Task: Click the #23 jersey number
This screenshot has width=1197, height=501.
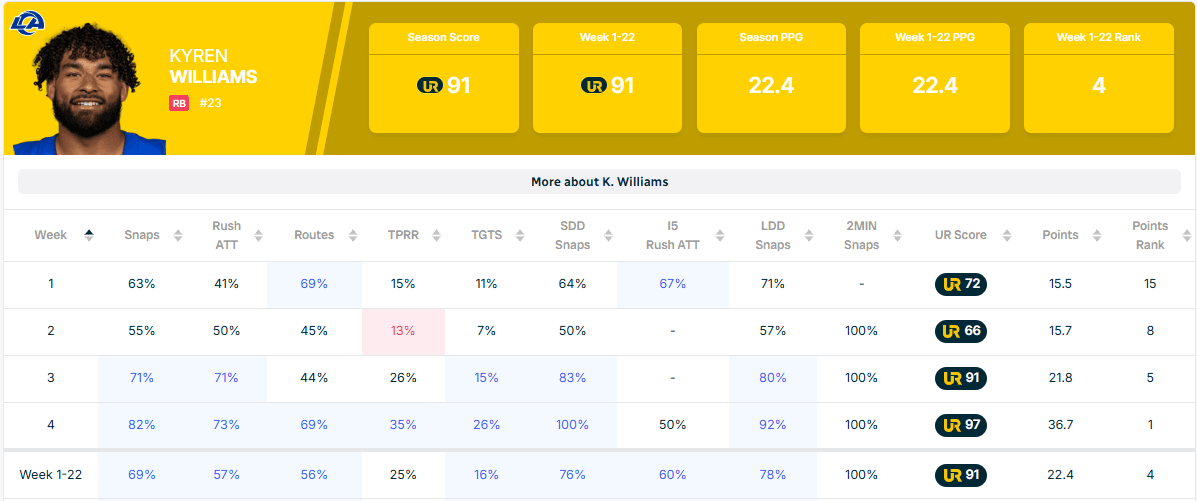Action: pyautogui.click(x=210, y=102)
